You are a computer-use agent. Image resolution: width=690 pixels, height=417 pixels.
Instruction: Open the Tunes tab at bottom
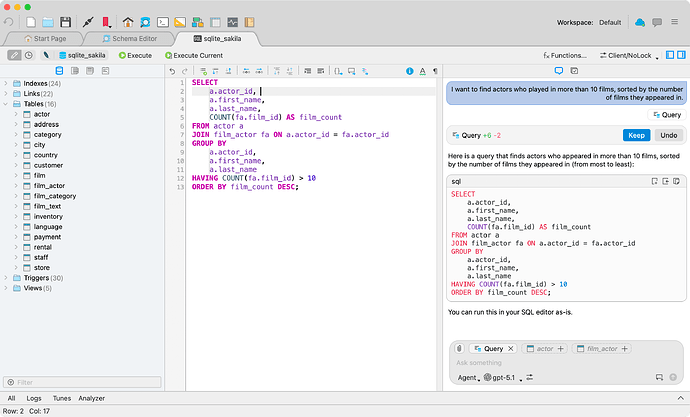pos(62,398)
